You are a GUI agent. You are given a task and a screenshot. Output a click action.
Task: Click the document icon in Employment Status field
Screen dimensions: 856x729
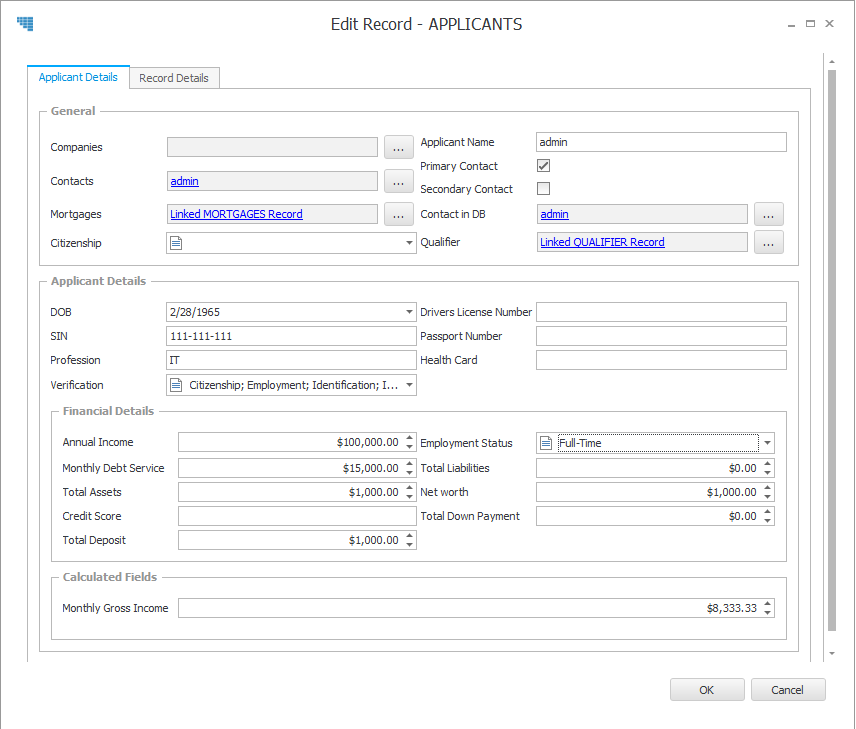pos(546,443)
